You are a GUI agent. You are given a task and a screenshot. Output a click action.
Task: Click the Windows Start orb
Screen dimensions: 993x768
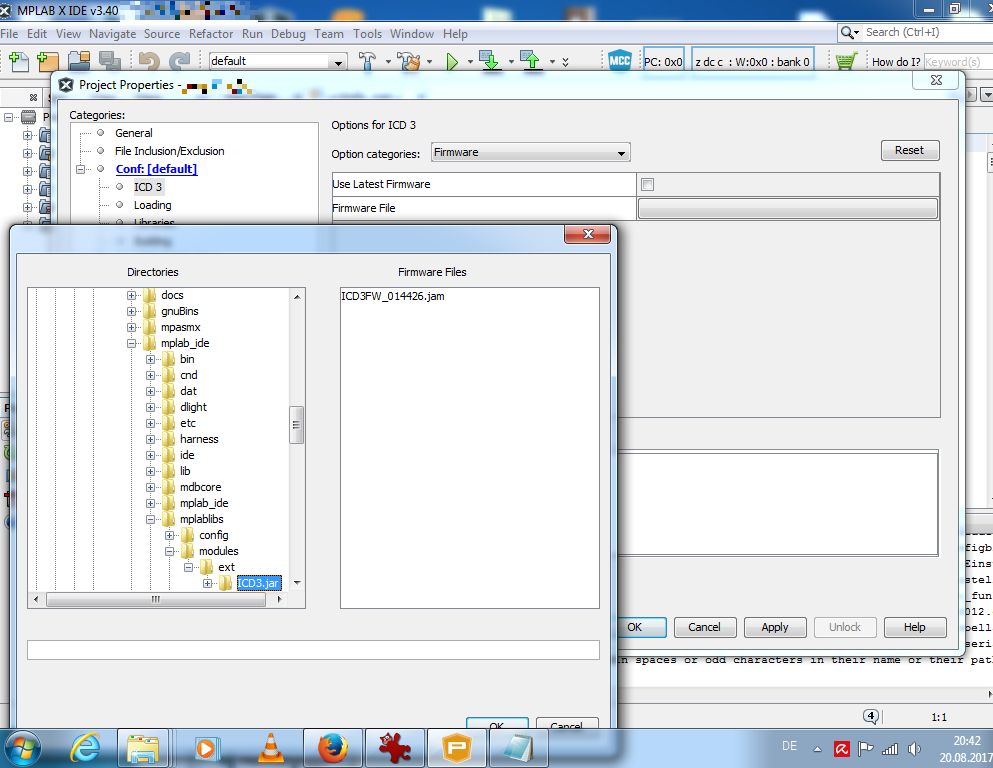[x=23, y=748]
